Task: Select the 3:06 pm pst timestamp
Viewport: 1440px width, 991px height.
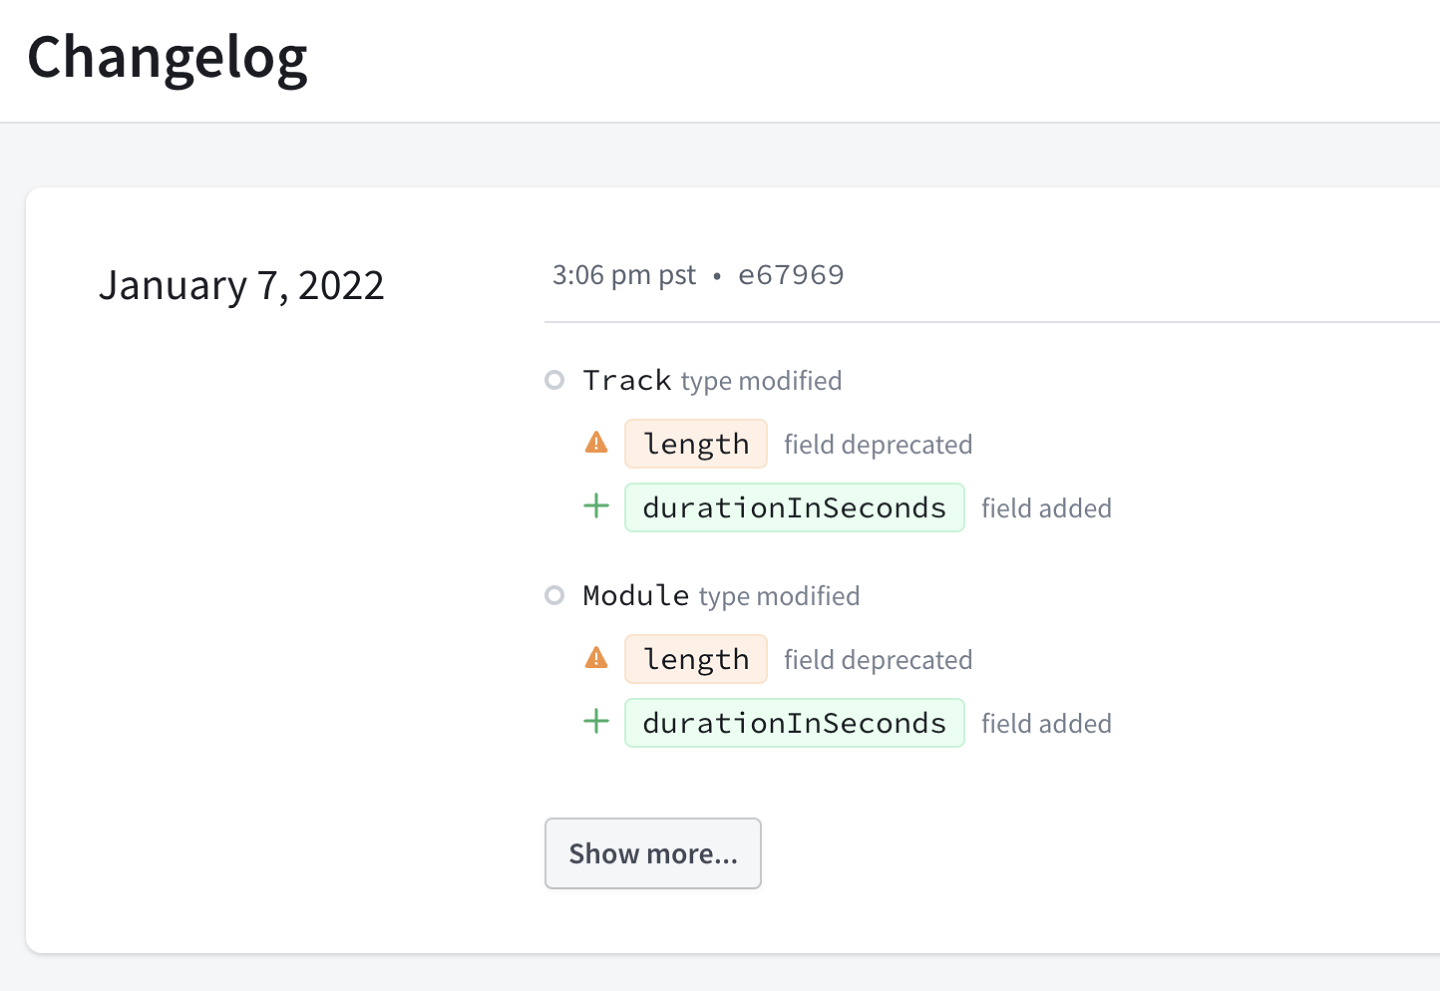Action: pos(623,275)
